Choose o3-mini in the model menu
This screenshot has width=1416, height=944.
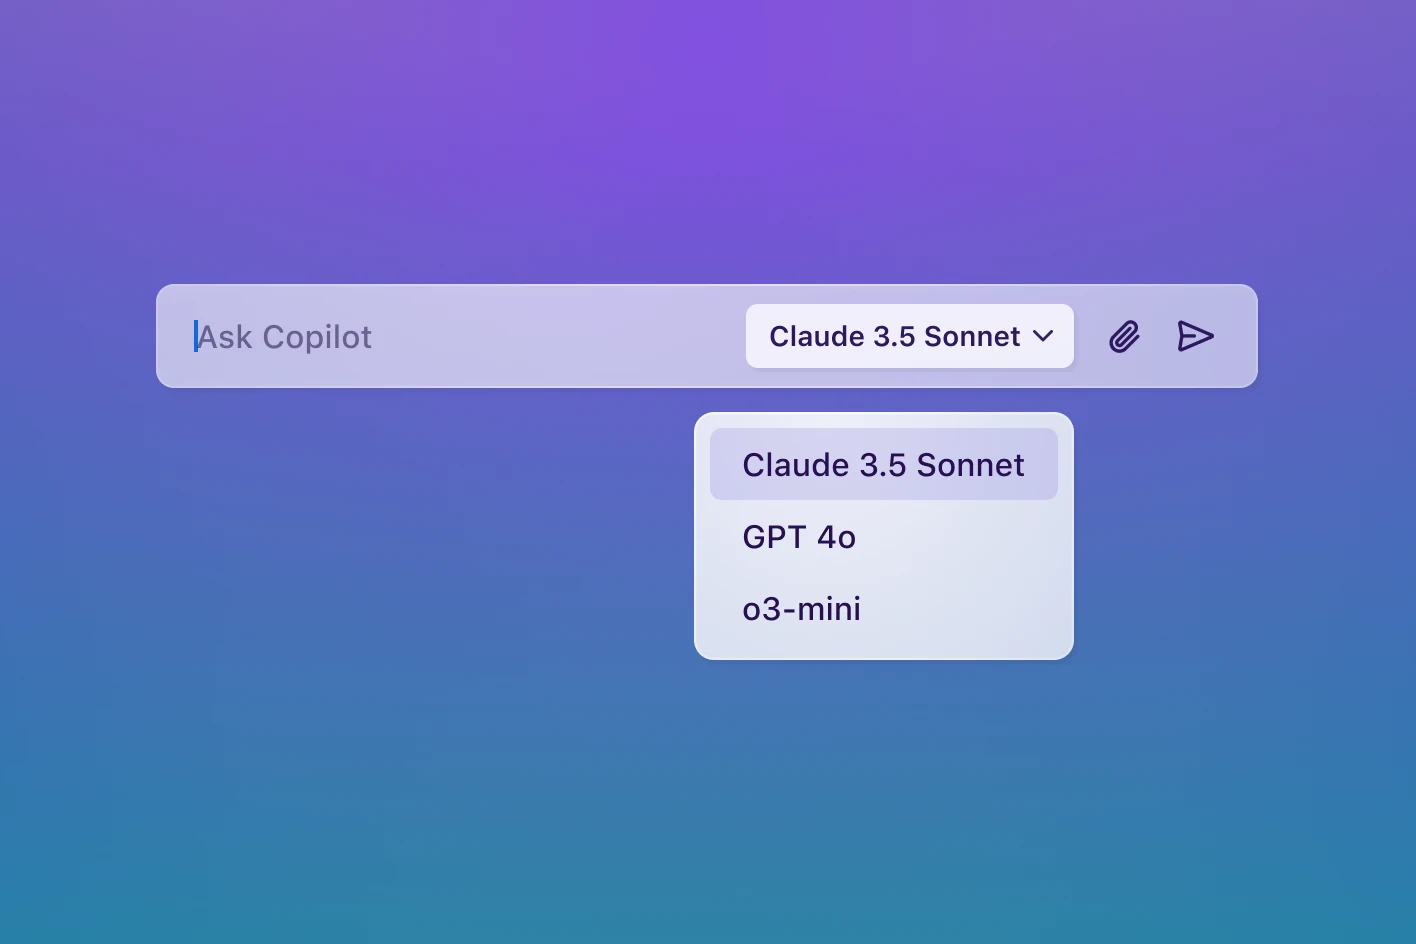click(801, 609)
